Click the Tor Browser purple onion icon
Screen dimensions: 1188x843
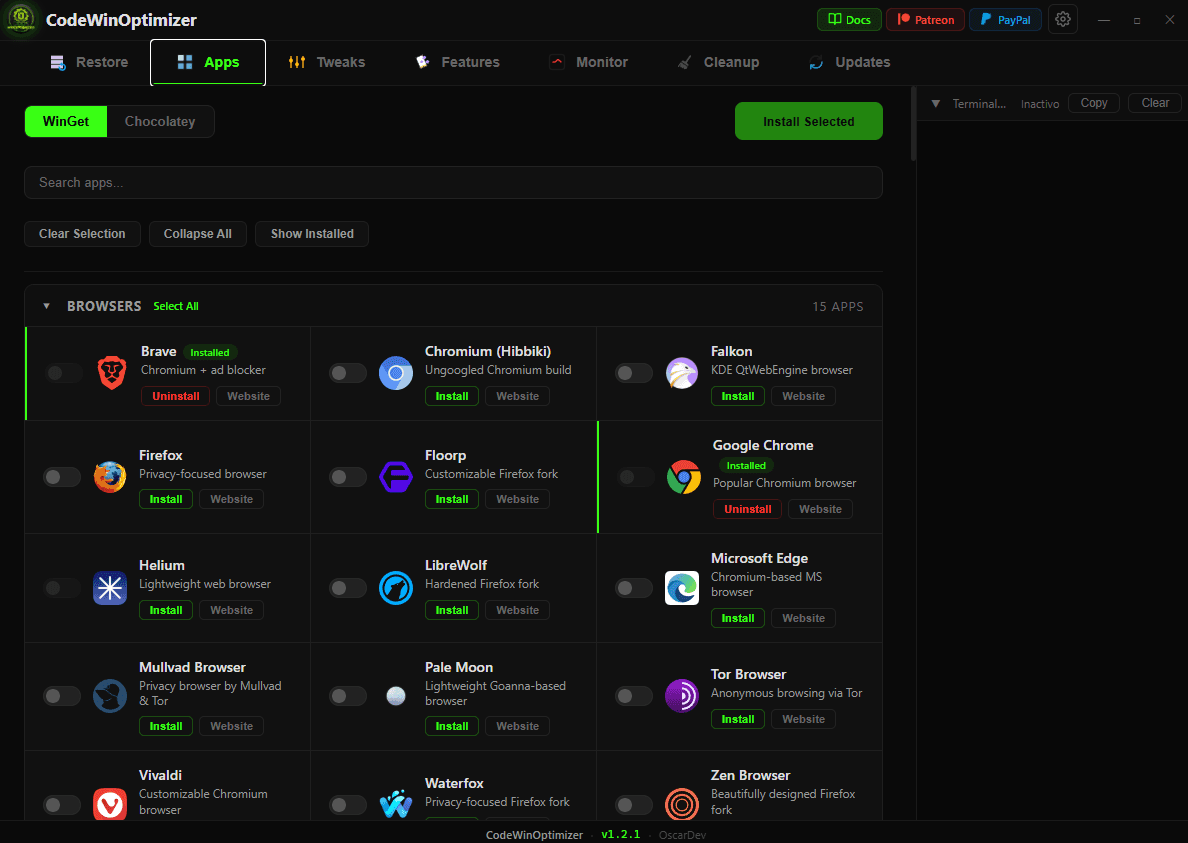click(x=682, y=696)
